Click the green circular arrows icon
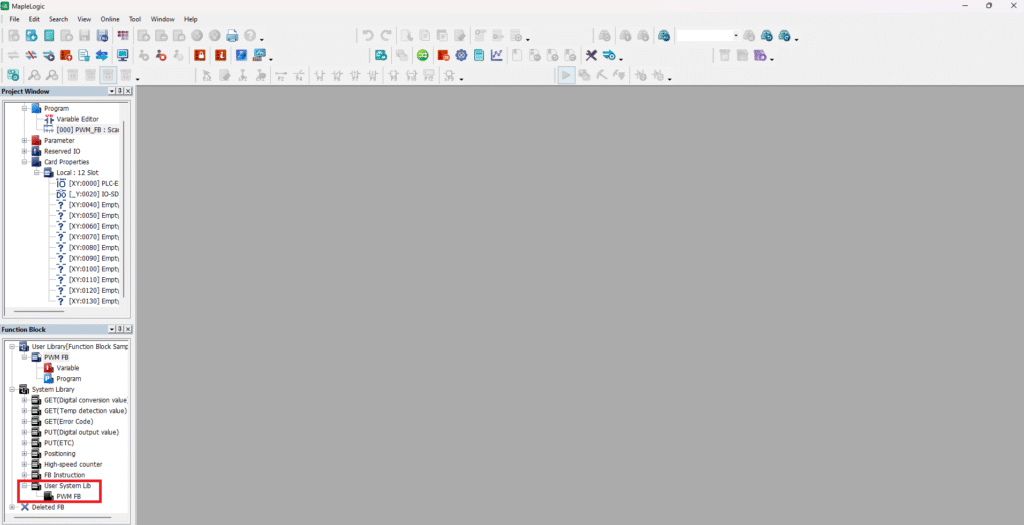Image resolution: width=1024 pixels, height=525 pixels. [423, 56]
